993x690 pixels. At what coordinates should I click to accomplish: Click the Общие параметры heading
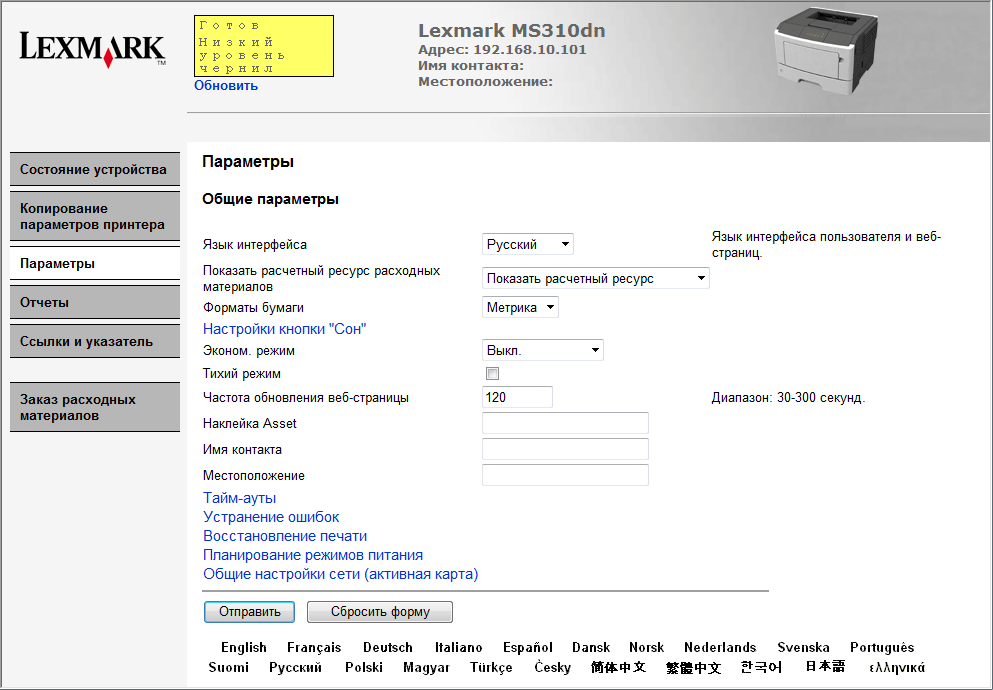pyautogui.click(x=270, y=199)
